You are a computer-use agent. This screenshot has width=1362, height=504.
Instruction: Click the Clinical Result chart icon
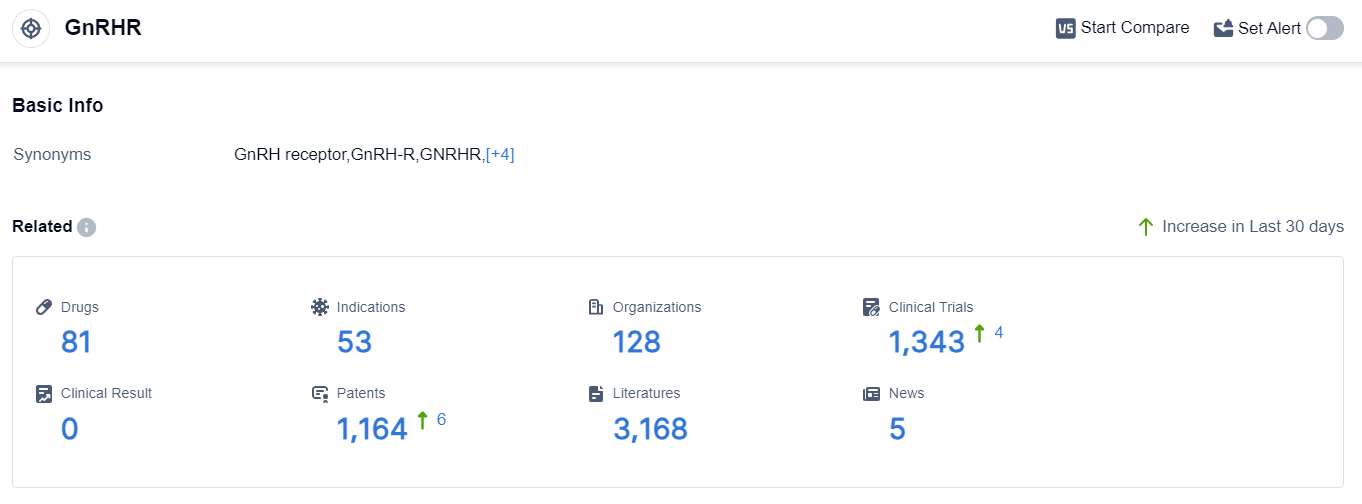[44, 393]
